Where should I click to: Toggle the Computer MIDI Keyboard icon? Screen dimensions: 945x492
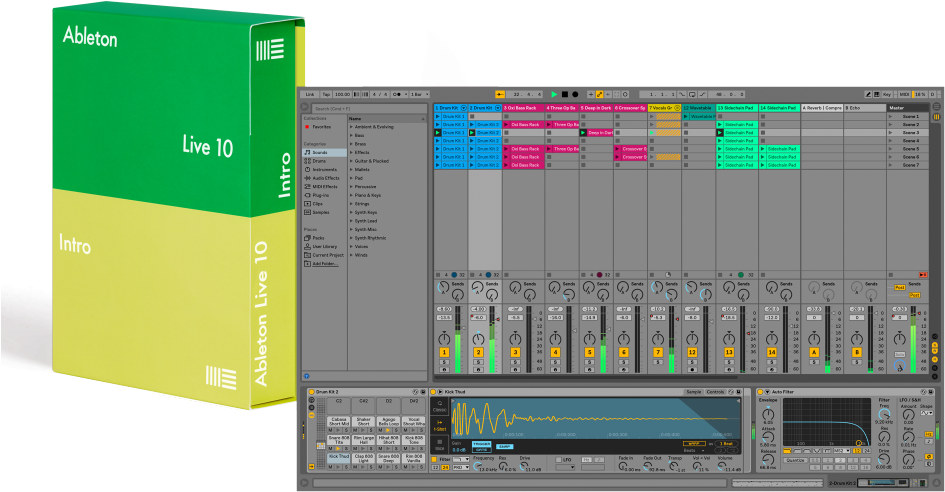(877, 94)
